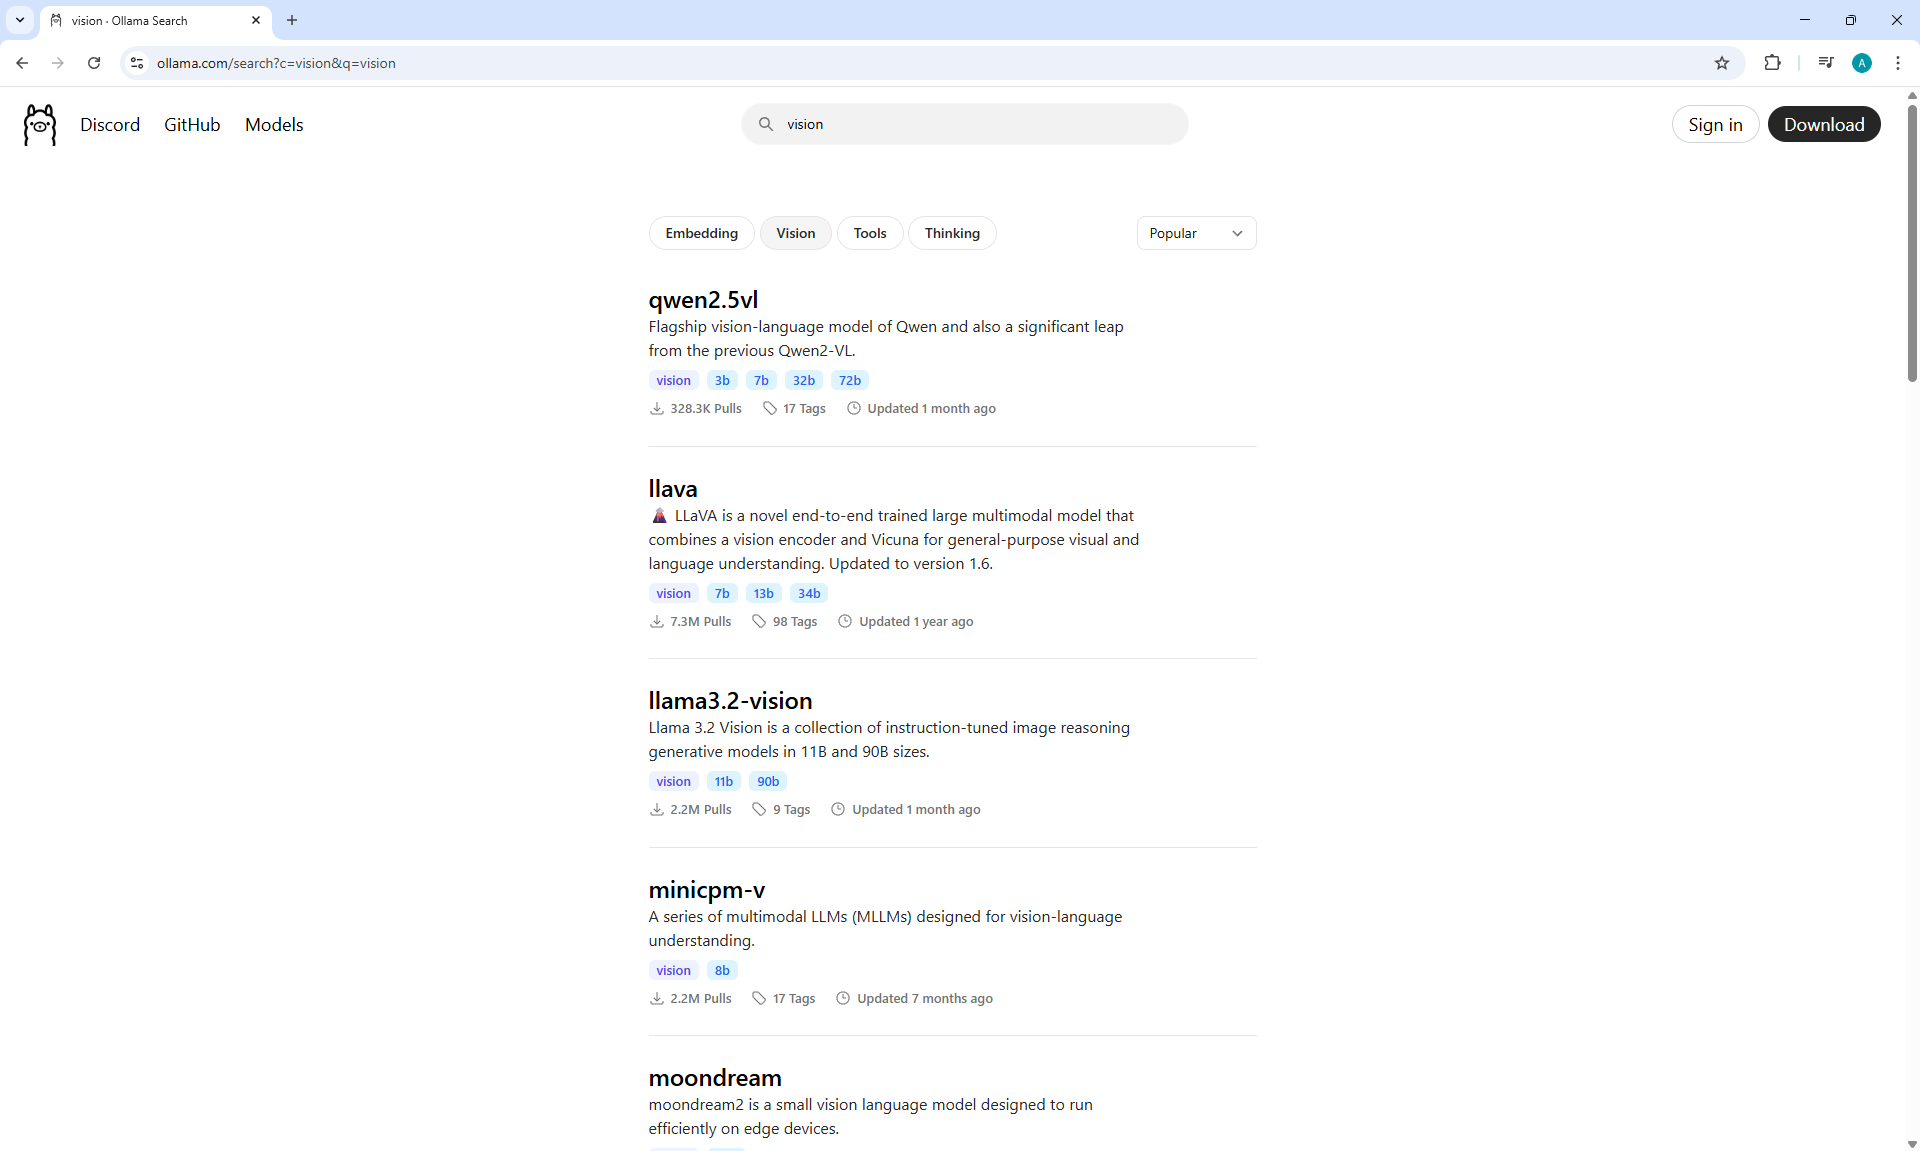Open the Models navigation link
The height and width of the screenshot is (1151, 1920).
(274, 125)
